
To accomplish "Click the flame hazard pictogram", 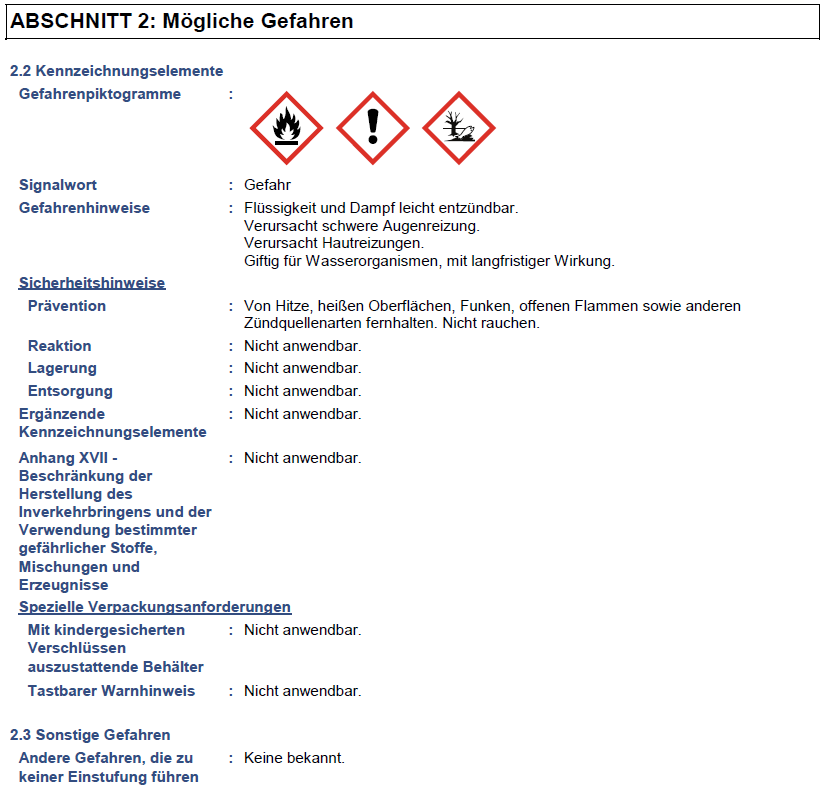I will [x=286, y=128].
